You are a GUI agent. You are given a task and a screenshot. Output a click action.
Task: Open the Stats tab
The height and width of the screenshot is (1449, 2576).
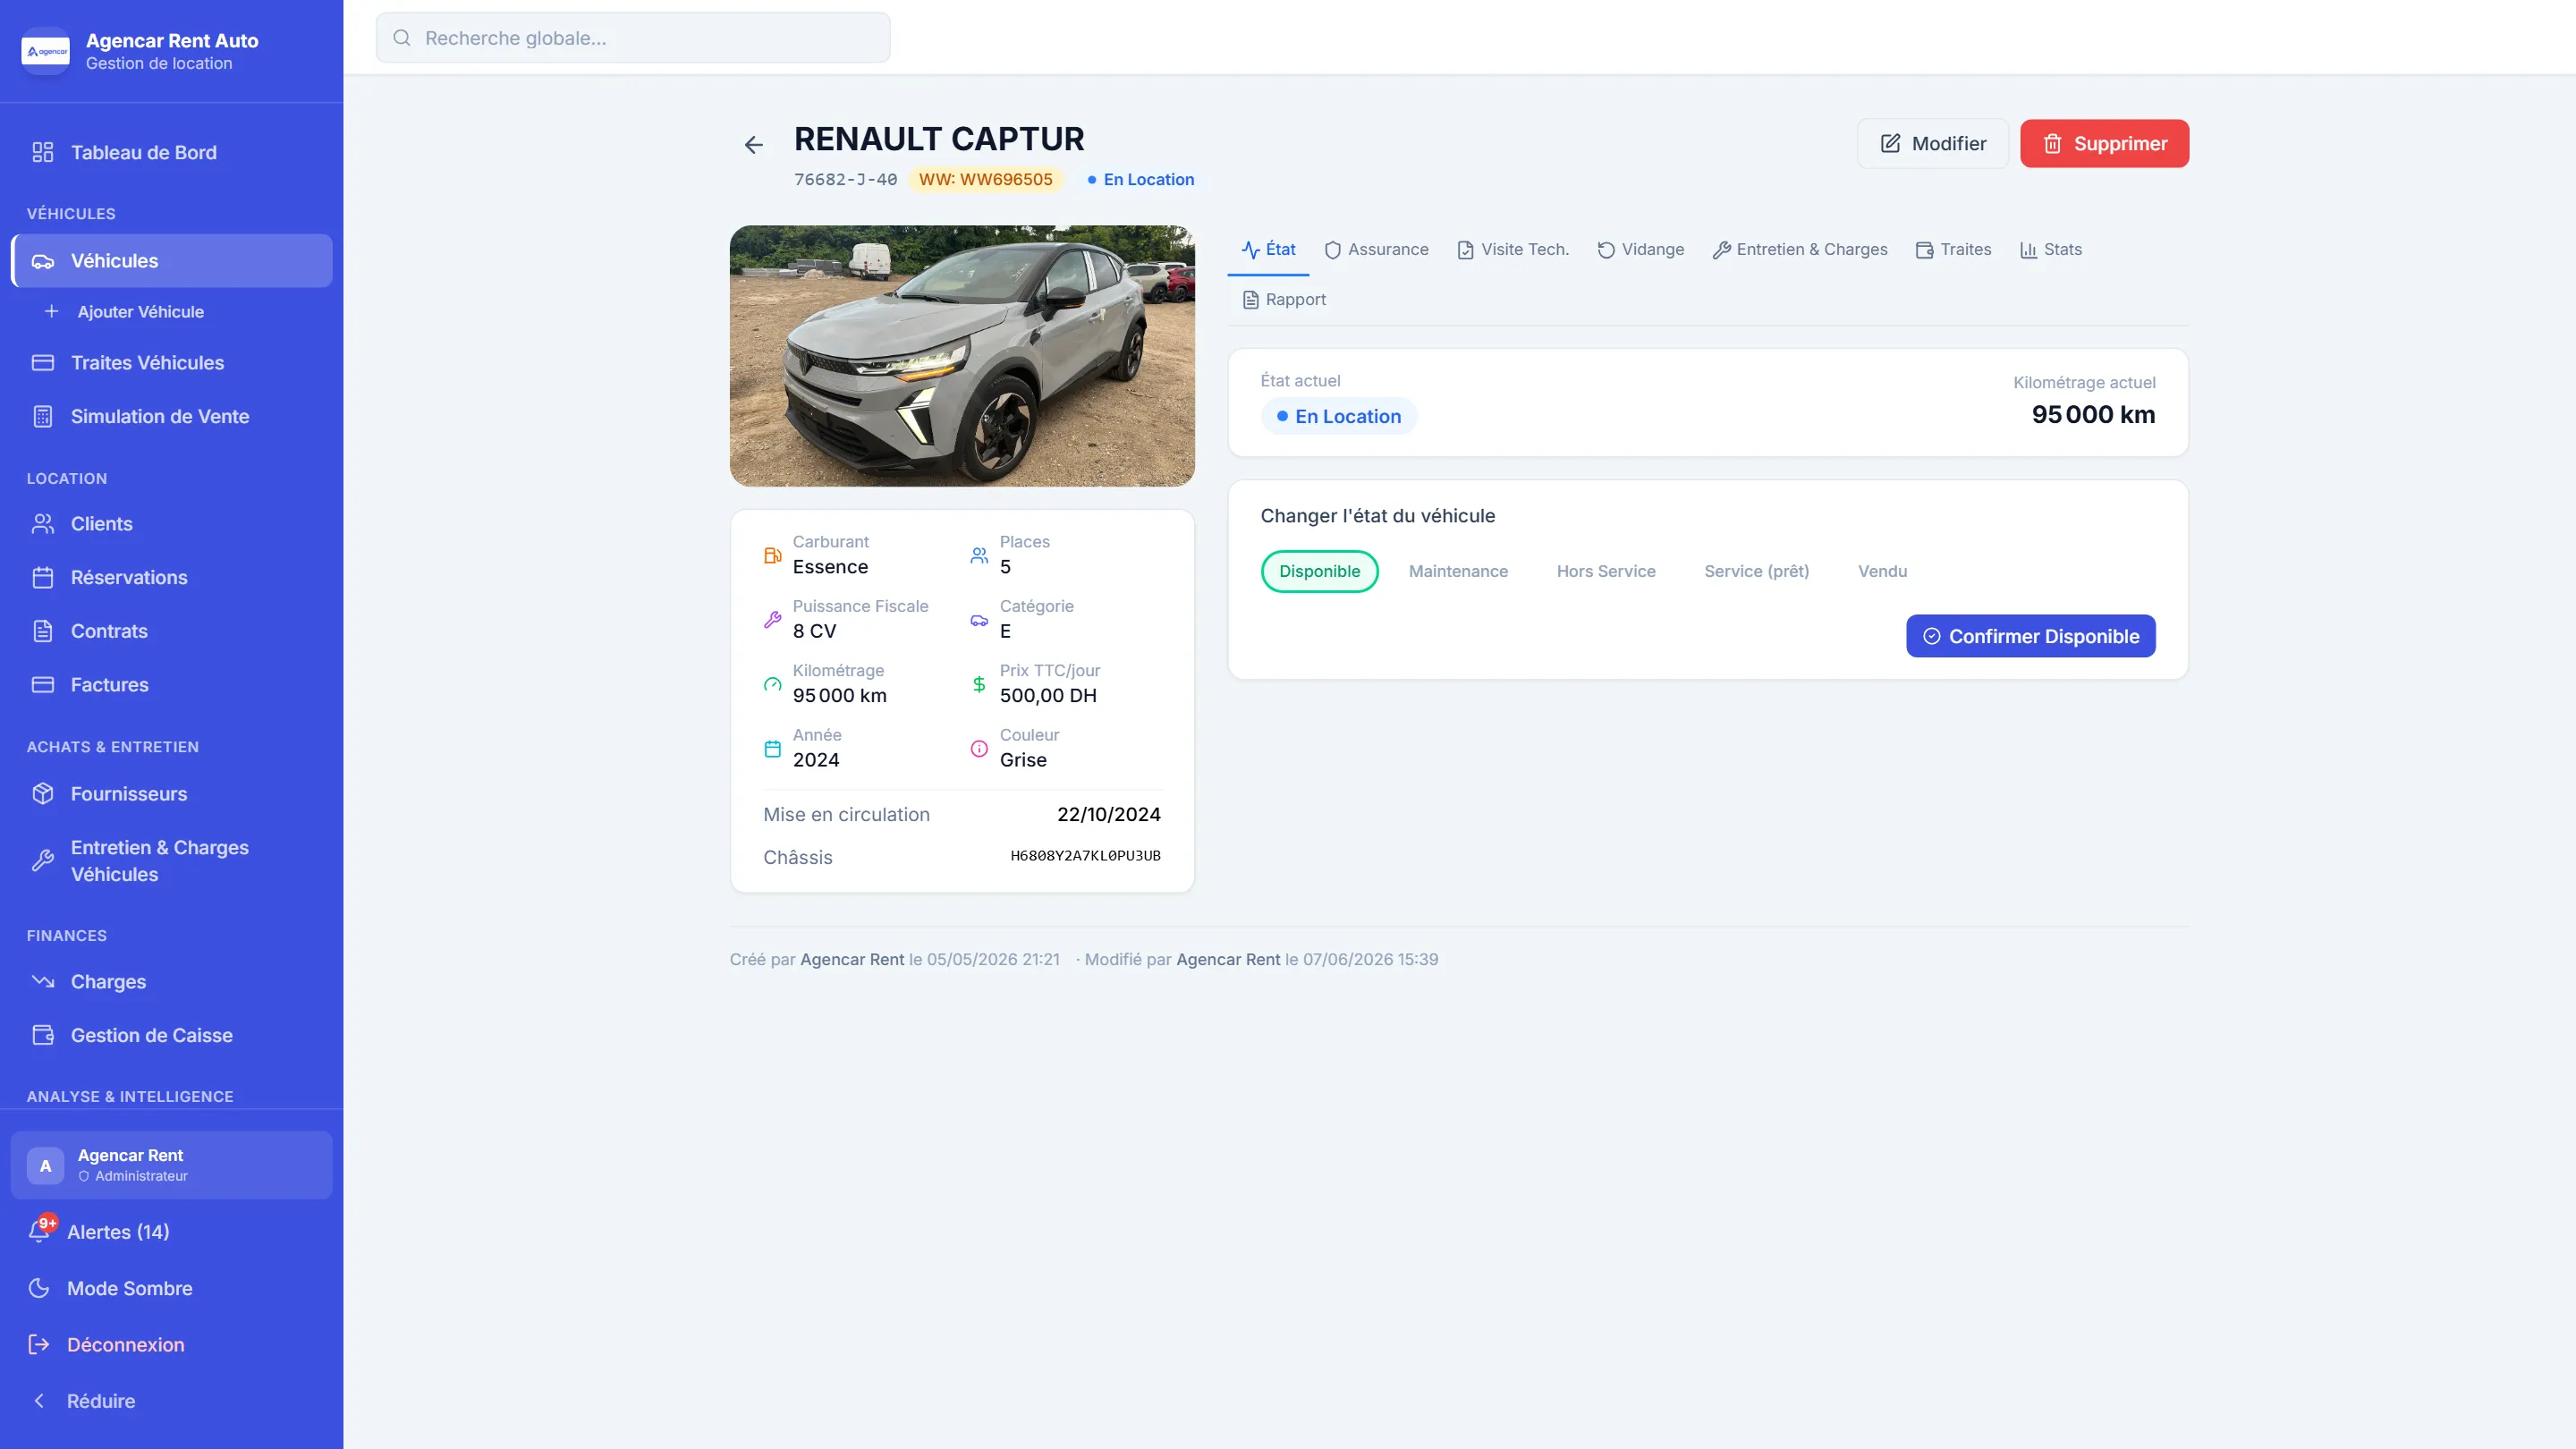(x=2050, y=249)
